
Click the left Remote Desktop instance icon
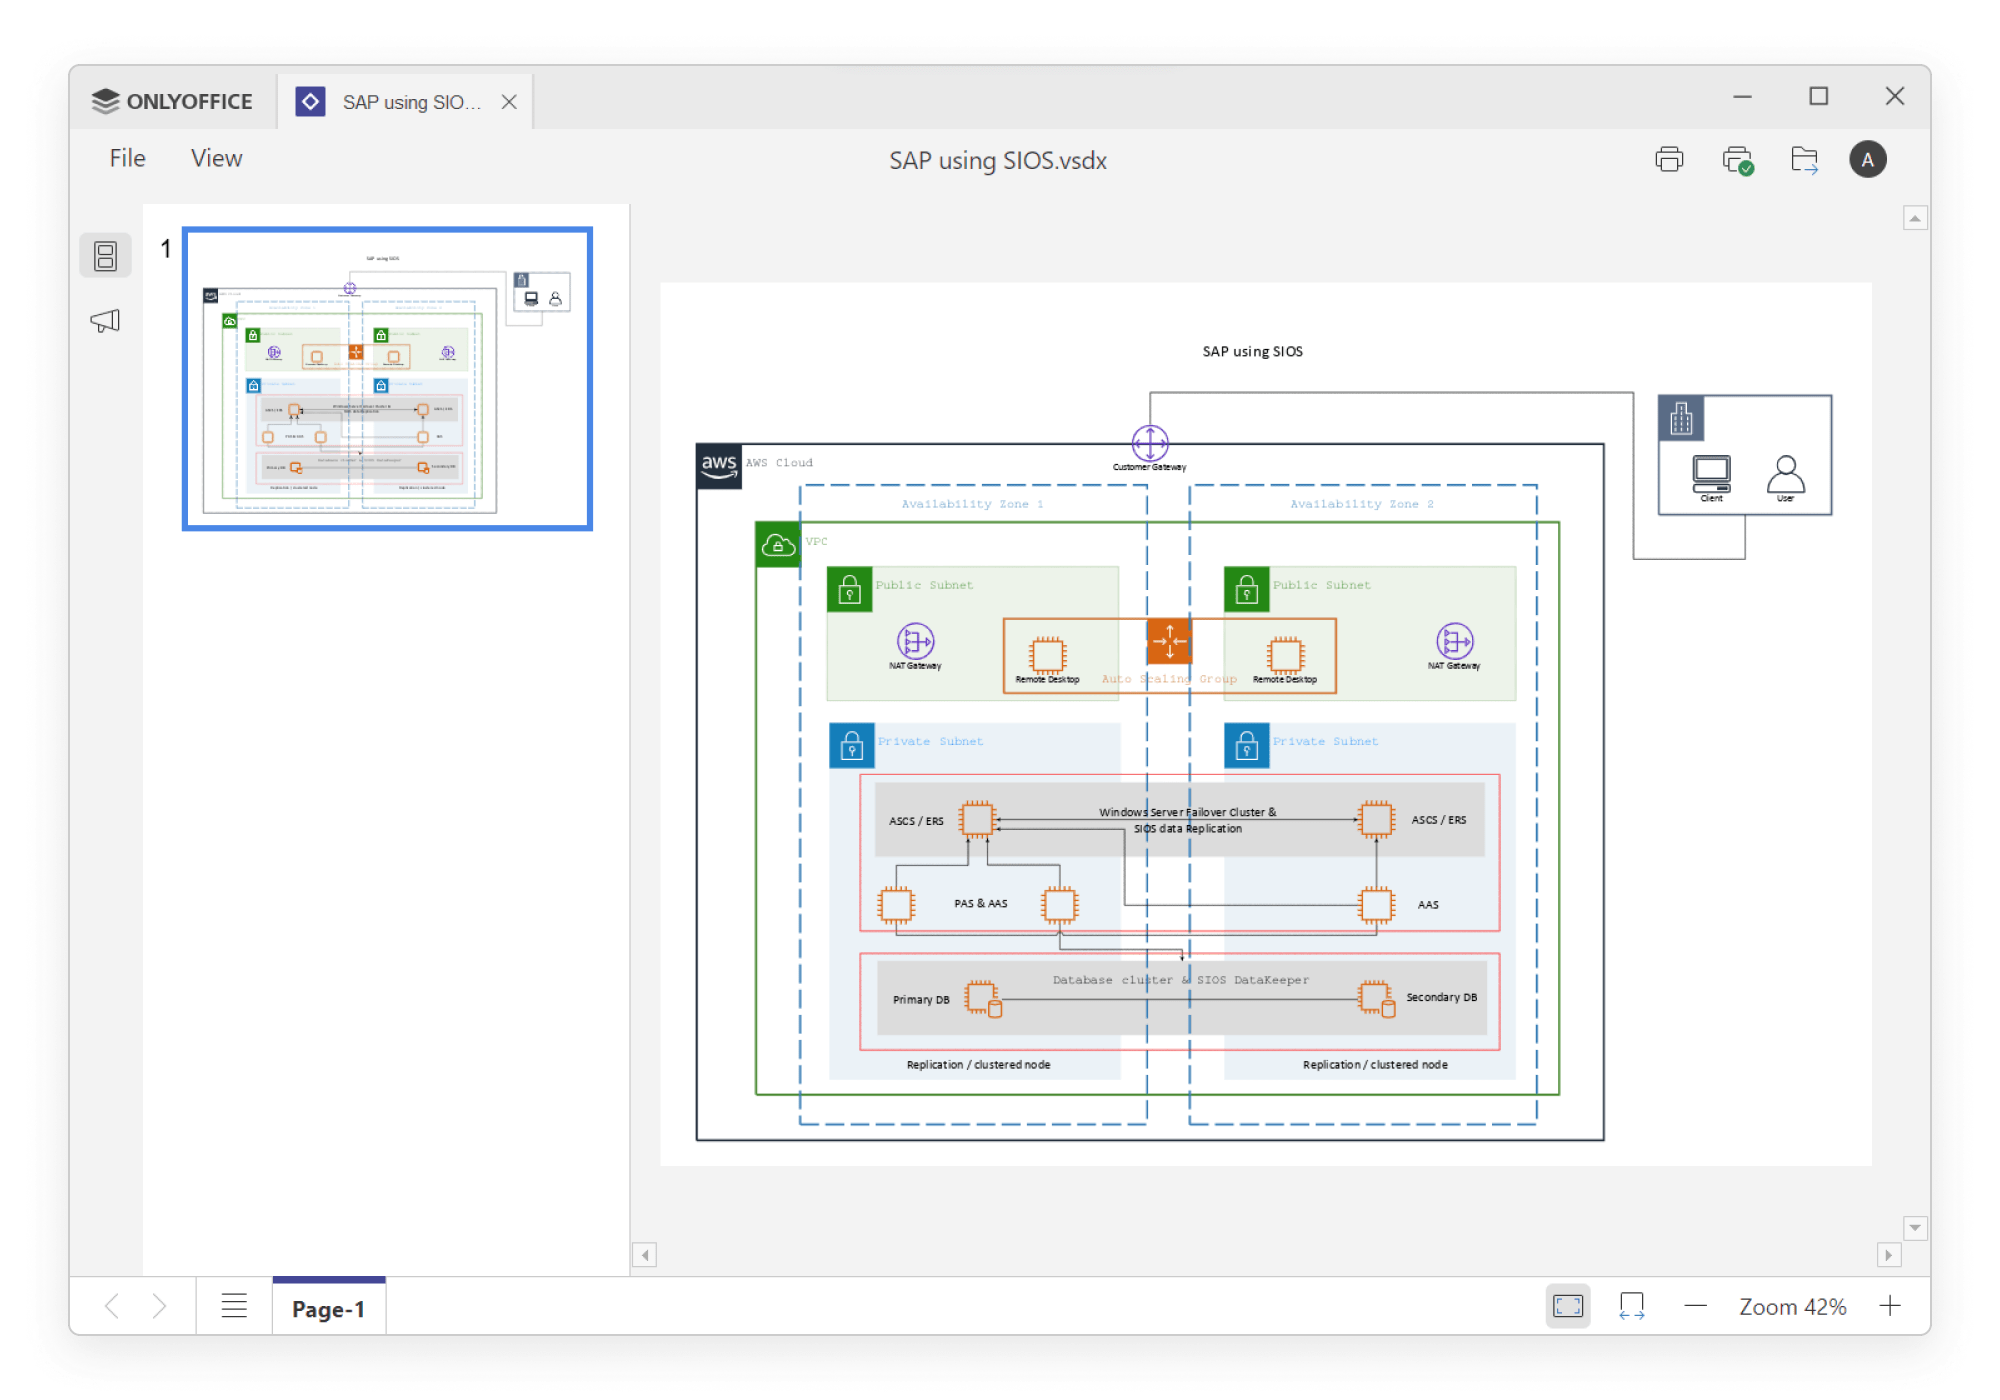pos(1047,655)
